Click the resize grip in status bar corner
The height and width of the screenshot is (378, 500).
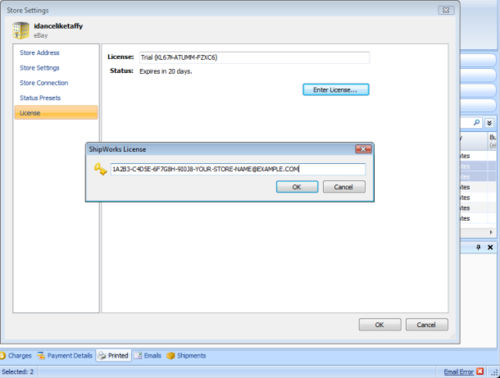click(494, 373)
